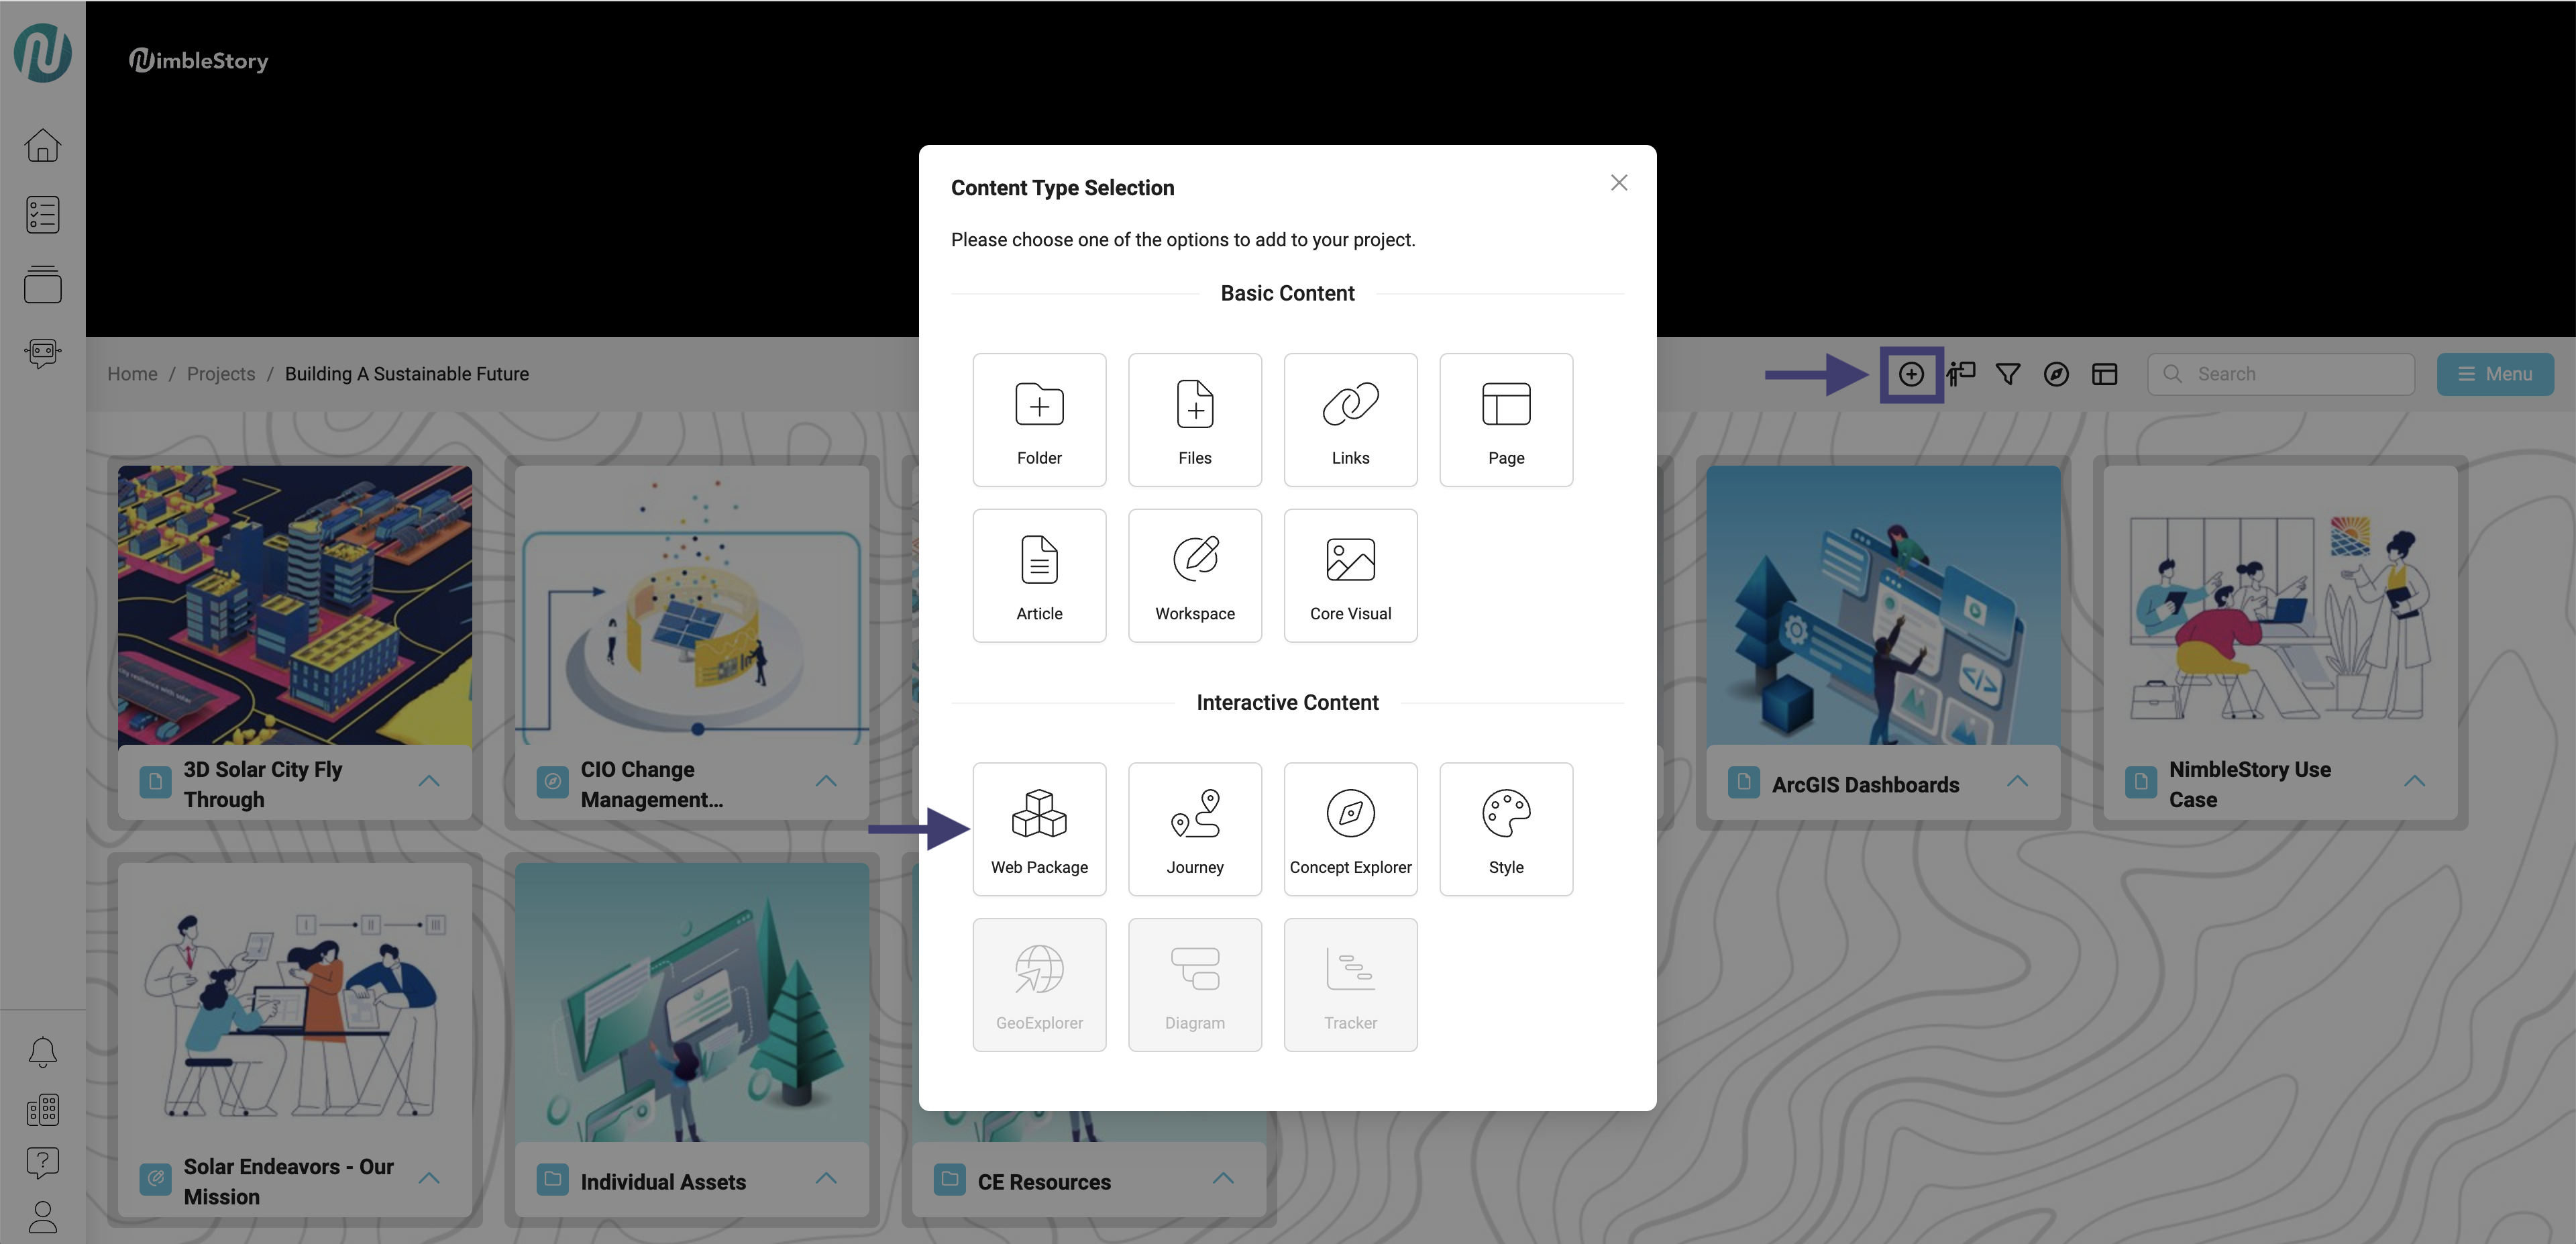Choose the Journey content option
The image size is (2576, 1244).
(1194, 828)
